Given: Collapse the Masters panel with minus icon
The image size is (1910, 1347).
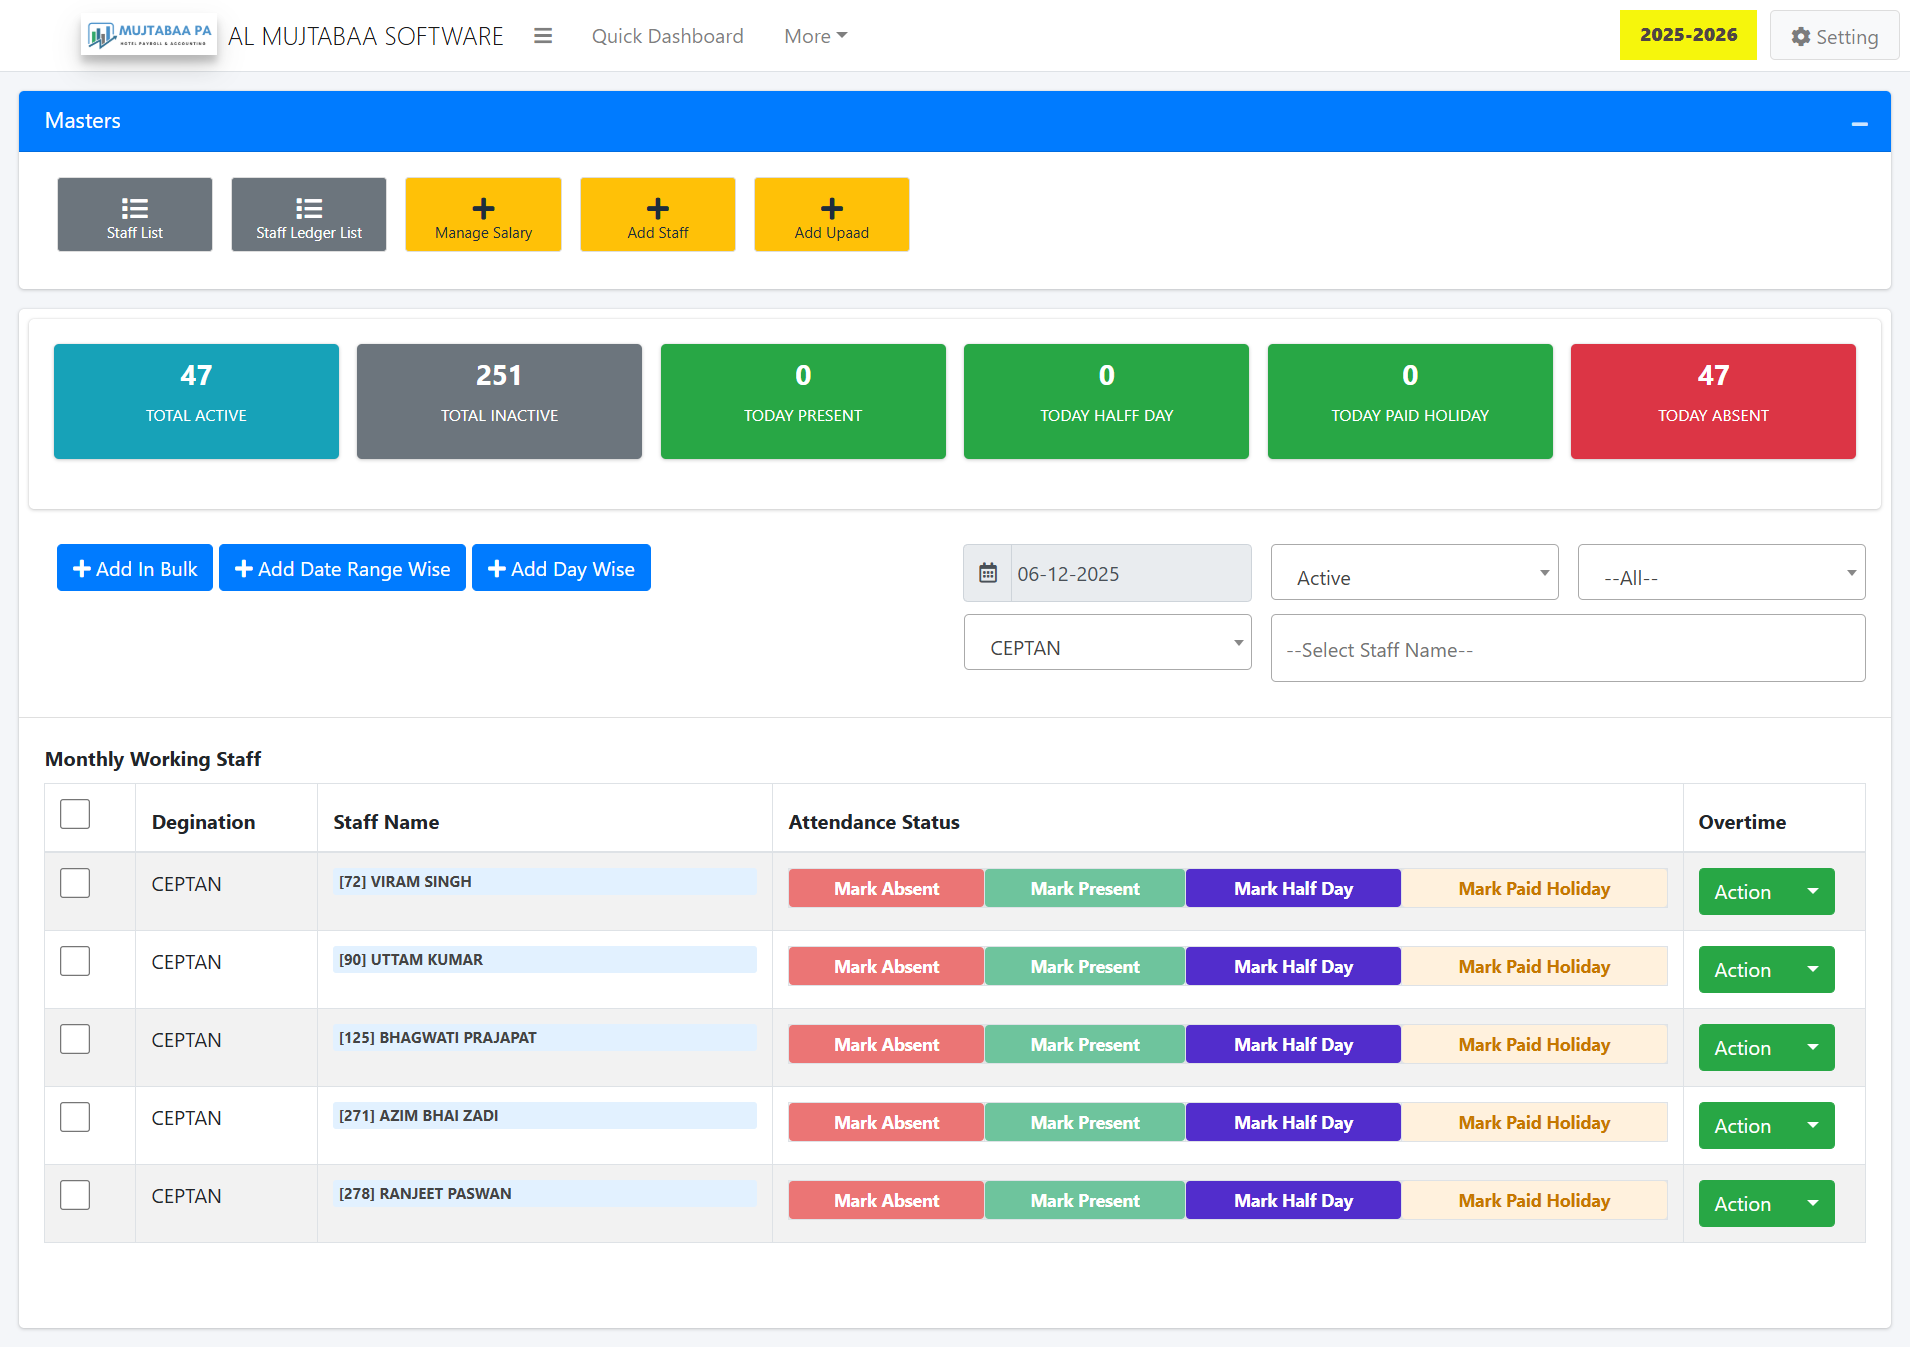Looking at the screenshot, I should click(1859, 124).
